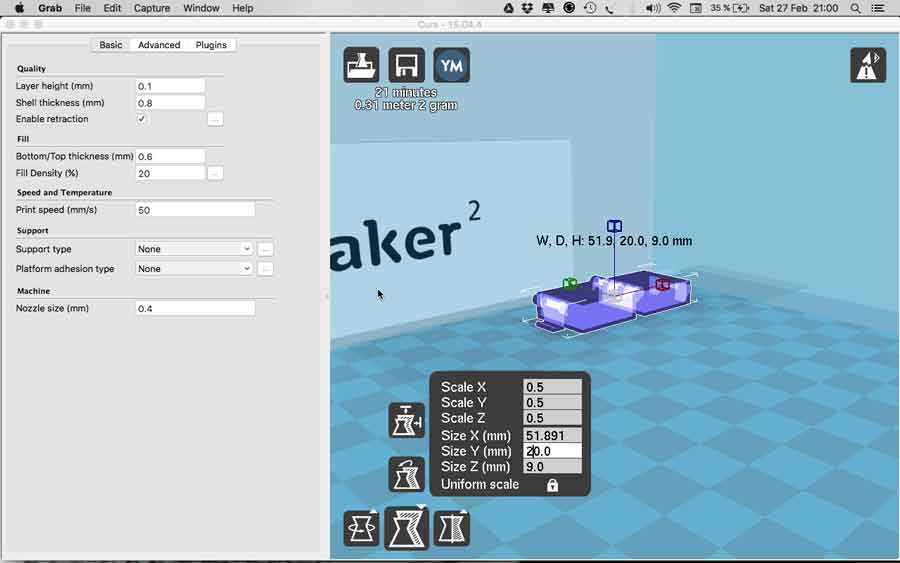900x563 pixels.
Task: Open Support type settings ellipsis button
Action: pos(265,249)
